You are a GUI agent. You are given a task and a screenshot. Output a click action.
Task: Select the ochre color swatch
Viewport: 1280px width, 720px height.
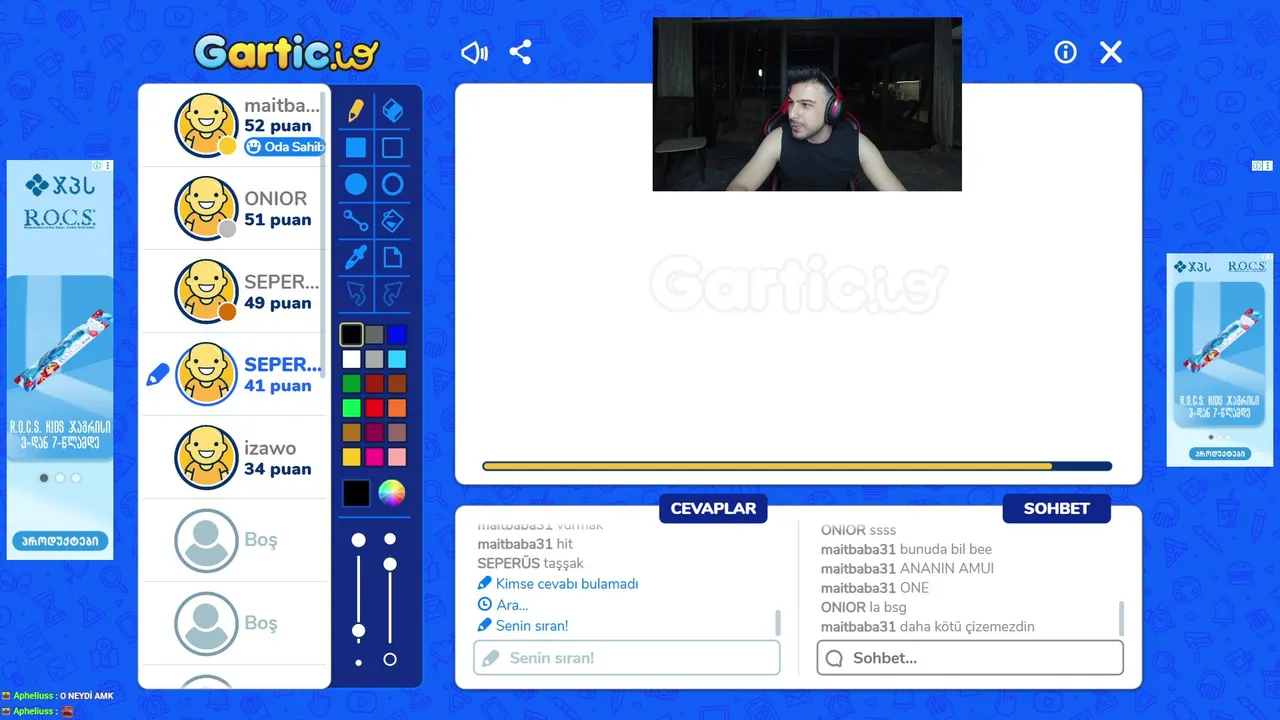point(351,432)
